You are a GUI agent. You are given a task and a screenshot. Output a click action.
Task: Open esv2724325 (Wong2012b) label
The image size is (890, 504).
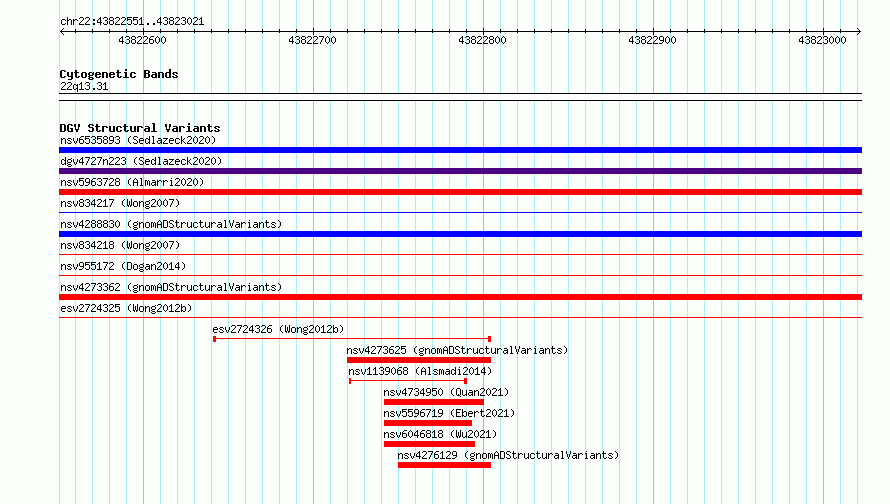pos(126,308)
